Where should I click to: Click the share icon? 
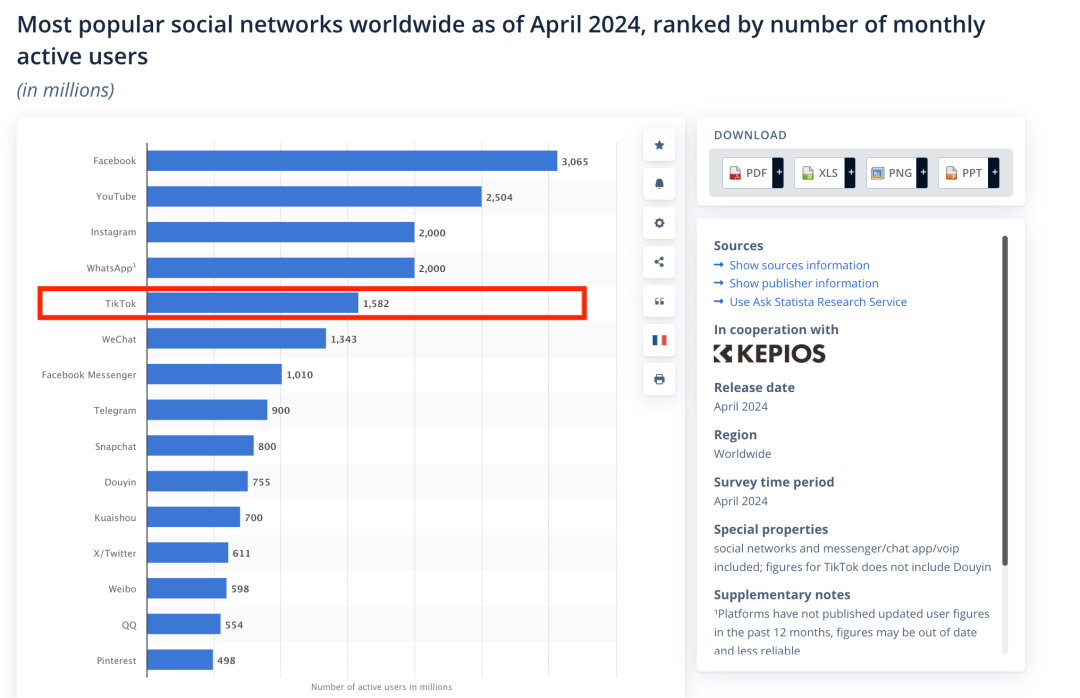coord(659,262)
